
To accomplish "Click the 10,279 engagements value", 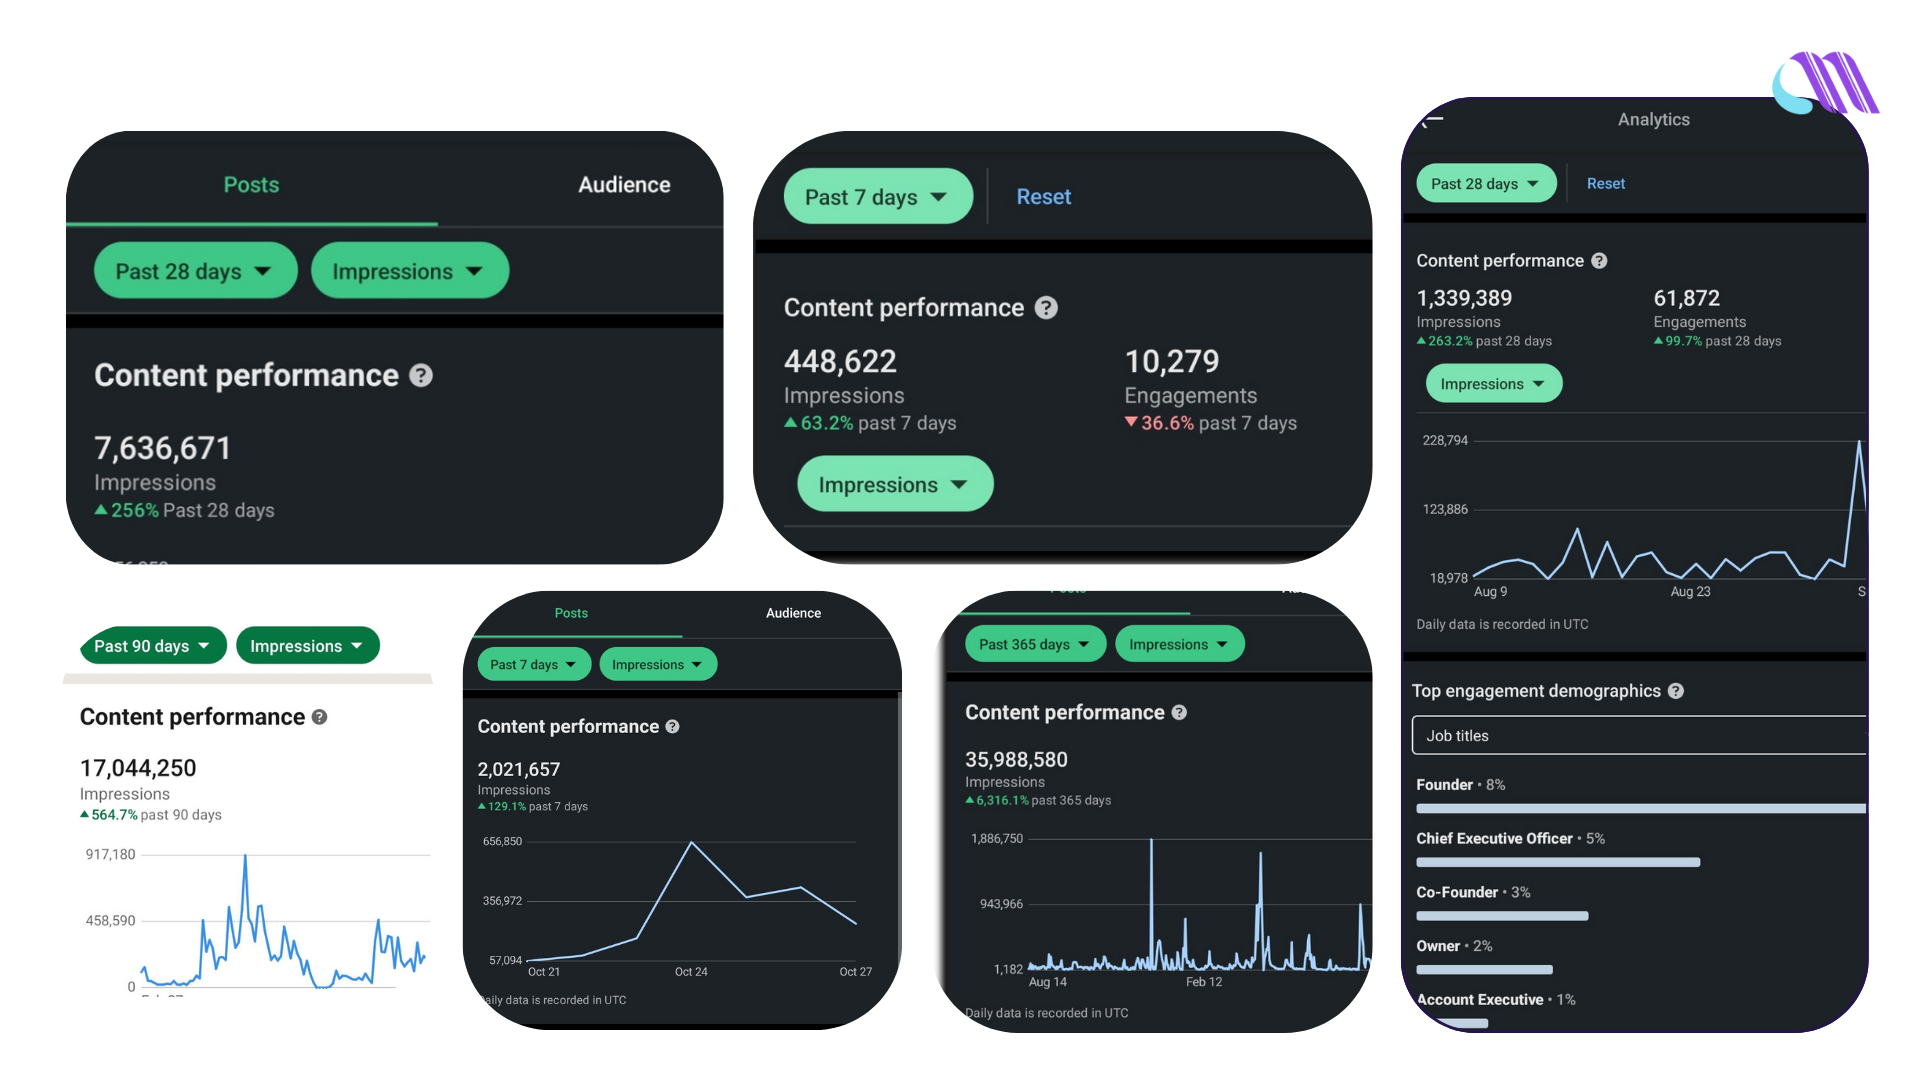I will click(x=1172, y=361).
